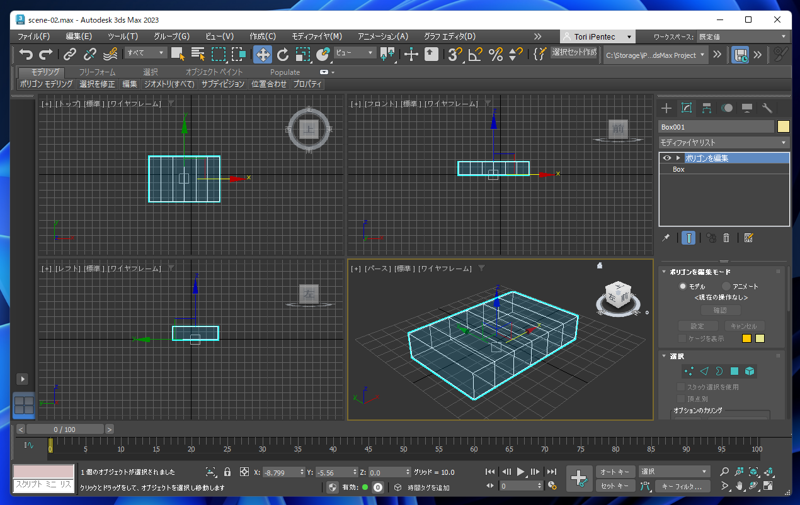
Task: Select the アニメート radio button
Action: pos(726,286)
